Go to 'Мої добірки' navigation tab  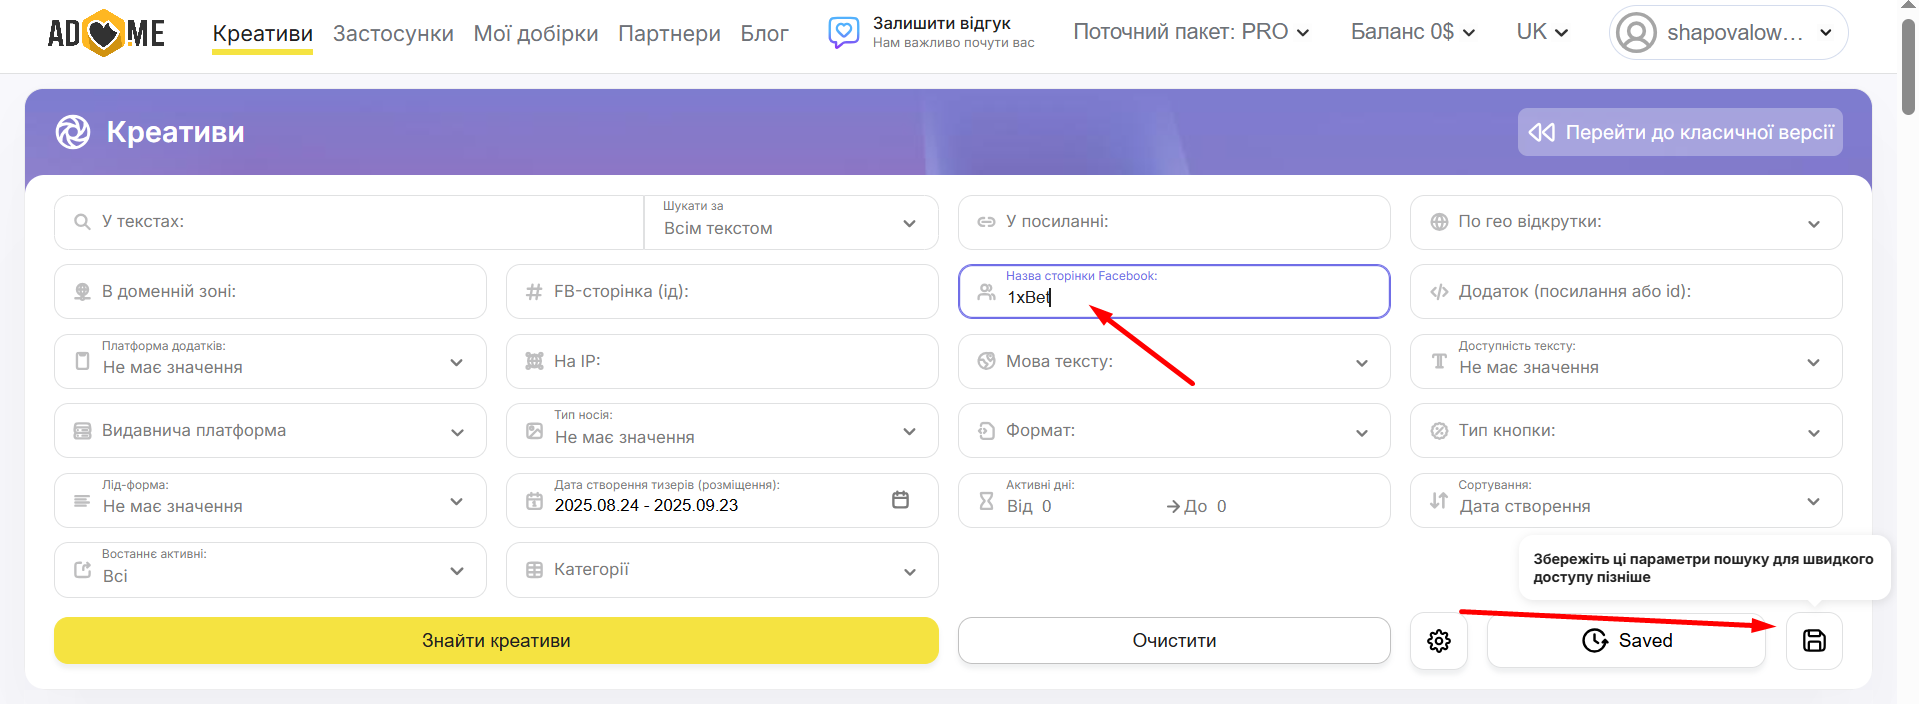coord(536,34)
